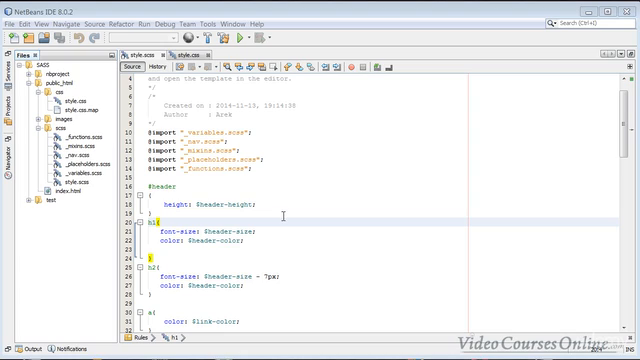This screenshot has height=360, width=640.
Task: Open Run Project dropdown arrow
Action: (249, 38)
